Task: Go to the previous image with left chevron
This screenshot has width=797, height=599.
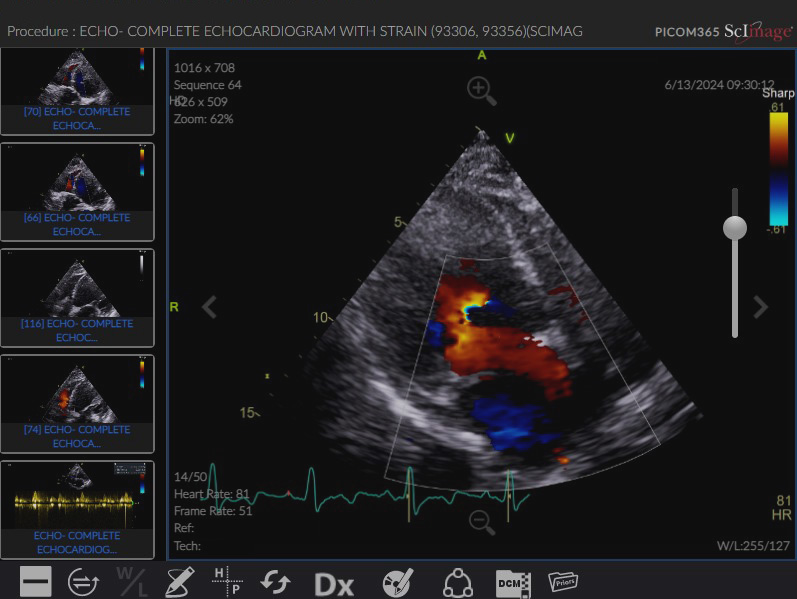Action: 209,307
